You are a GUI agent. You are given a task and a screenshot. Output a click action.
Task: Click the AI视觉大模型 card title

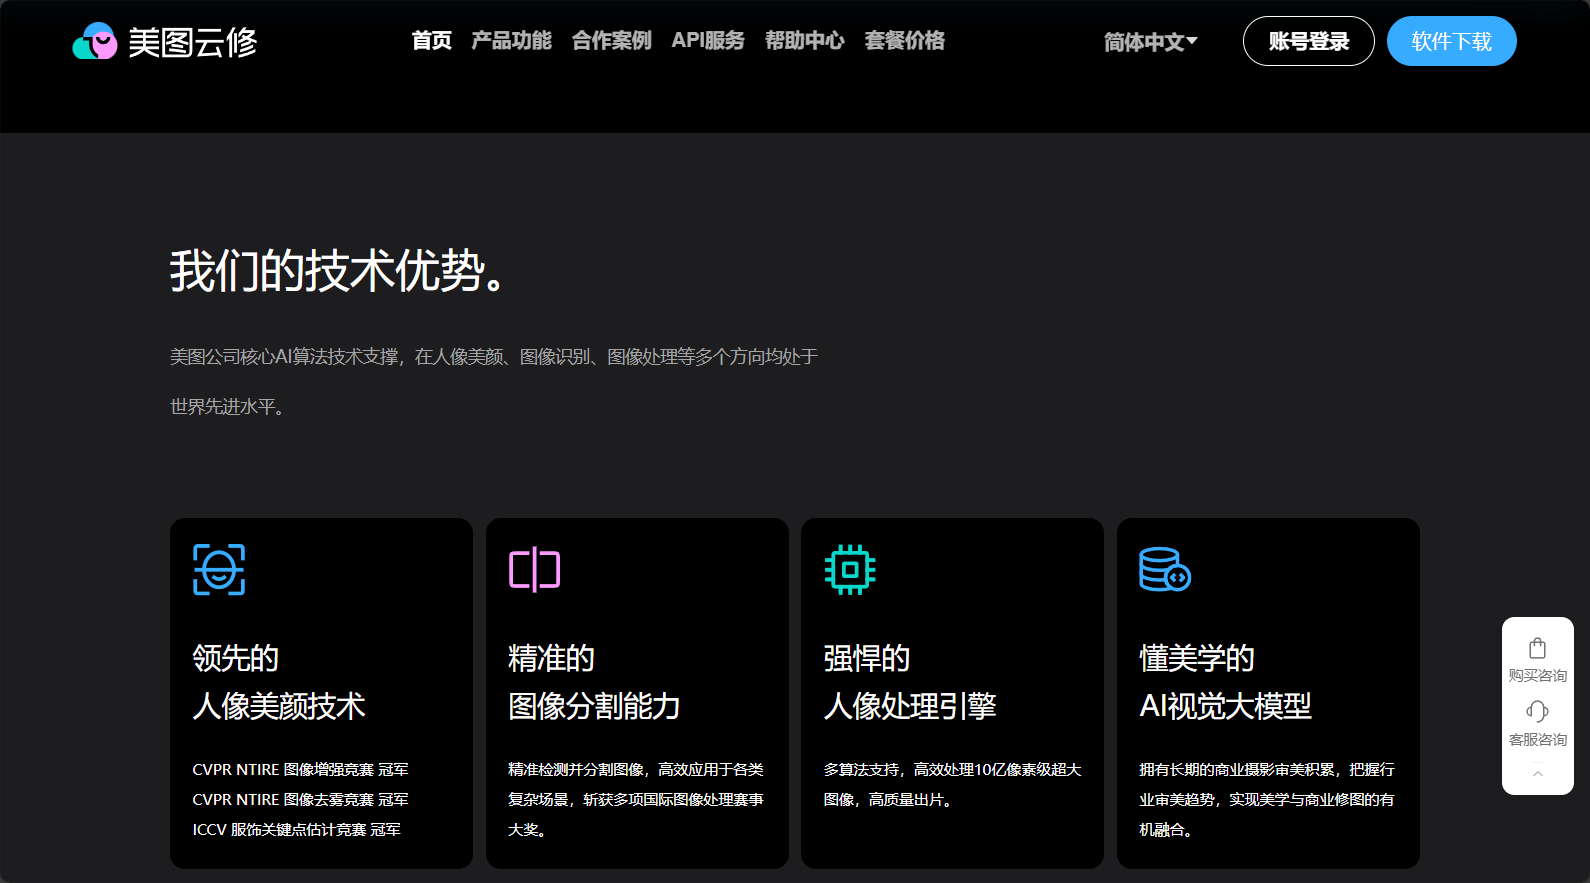click(x=1225, y=706)
